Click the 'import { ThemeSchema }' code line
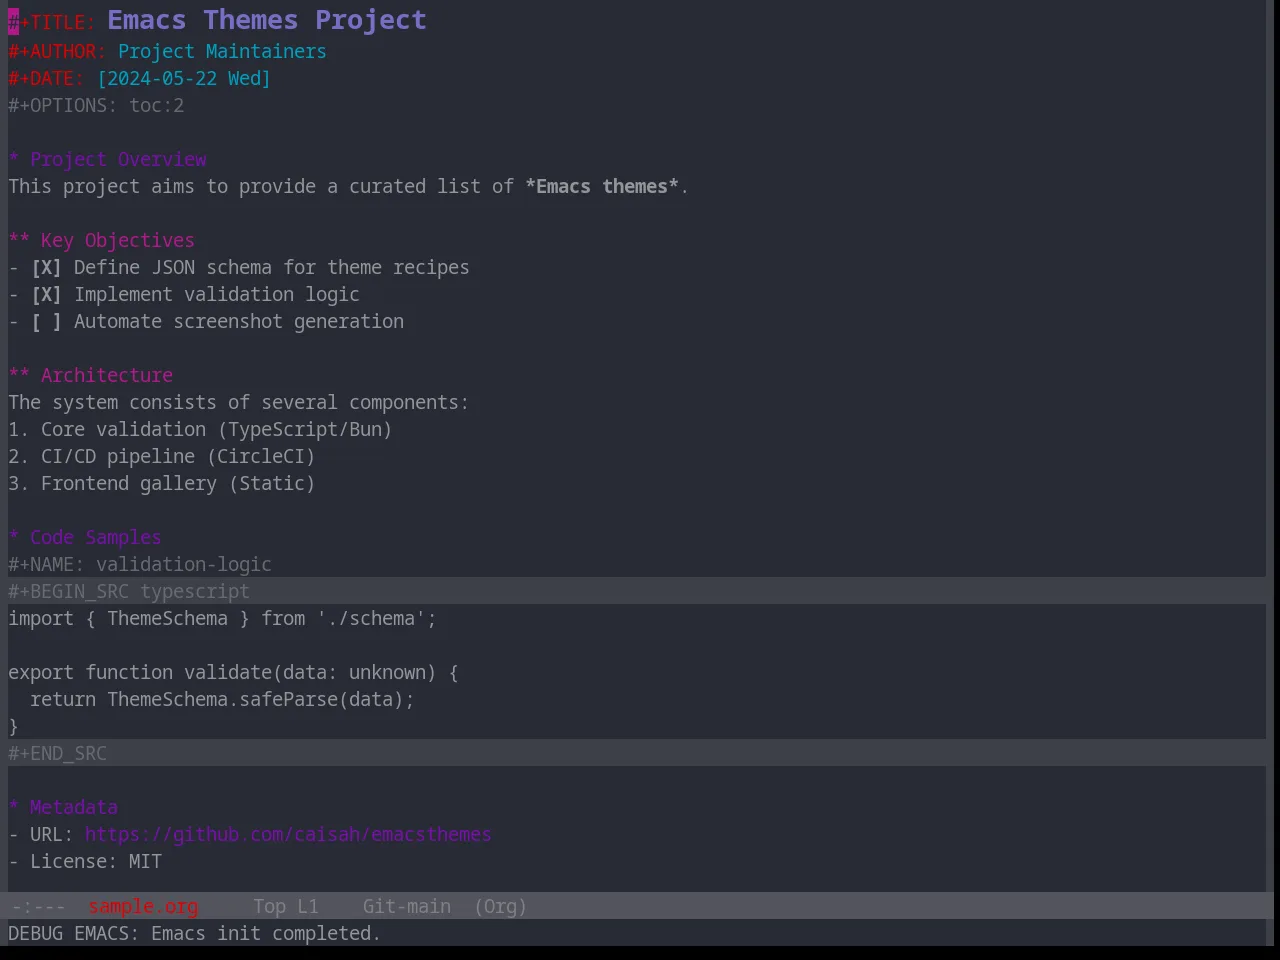Image resolution: width=1280 pixels, height=960 pixels. pyautogui.click(x=222, y=619)
